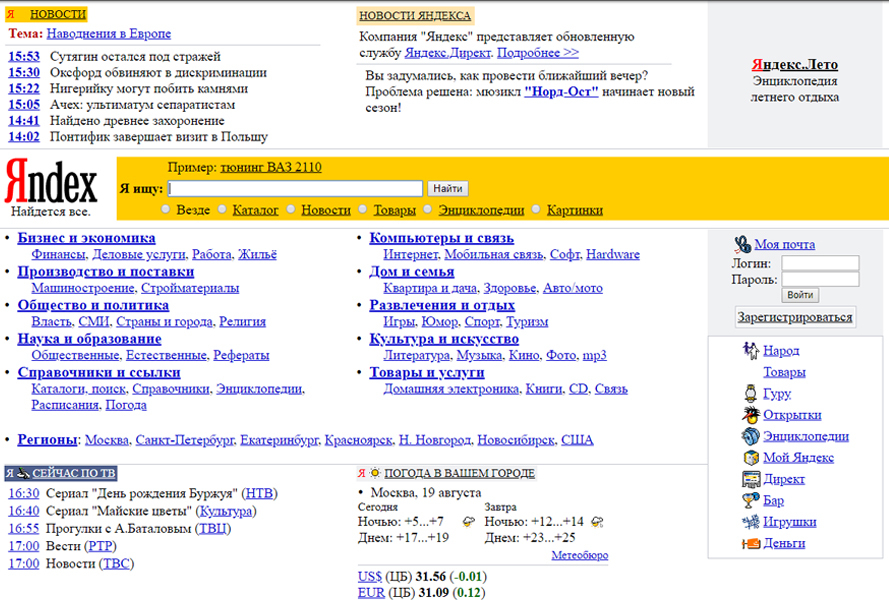Click the Деньги money icon

pyautogui.click(x=751, y=543)
